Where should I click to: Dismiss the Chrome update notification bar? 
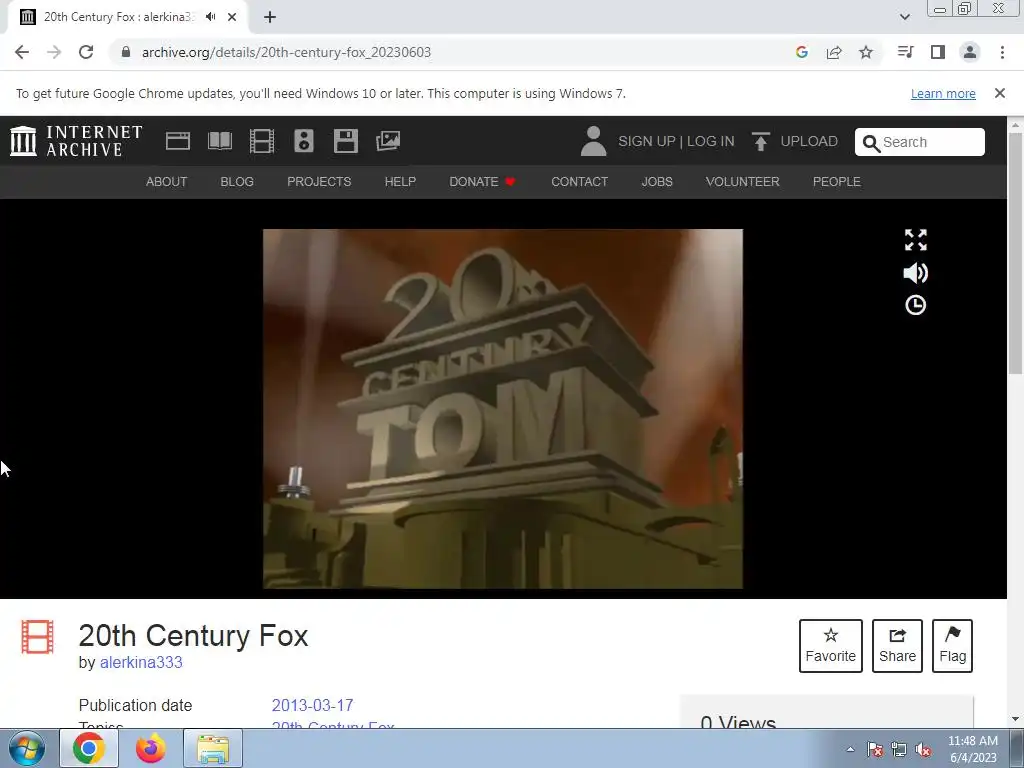pyautogui.click(x=1000, y=93)
